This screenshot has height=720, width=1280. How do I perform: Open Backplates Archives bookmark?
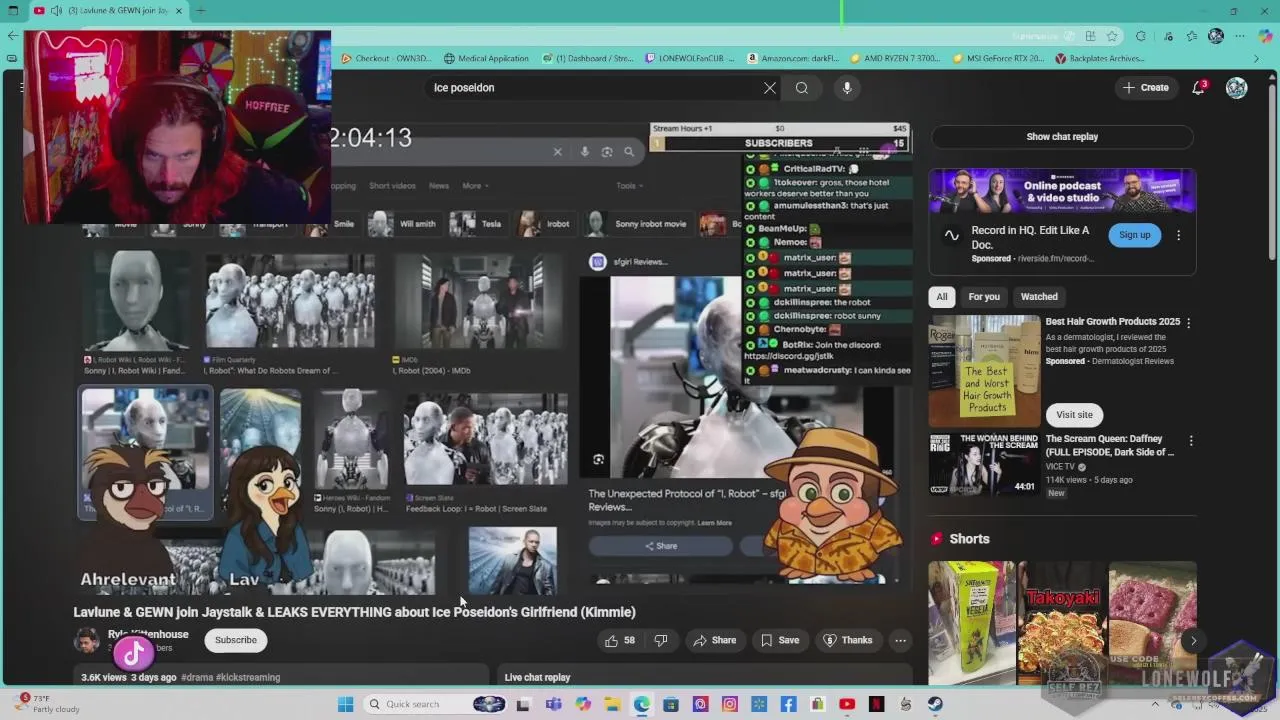1100,58
